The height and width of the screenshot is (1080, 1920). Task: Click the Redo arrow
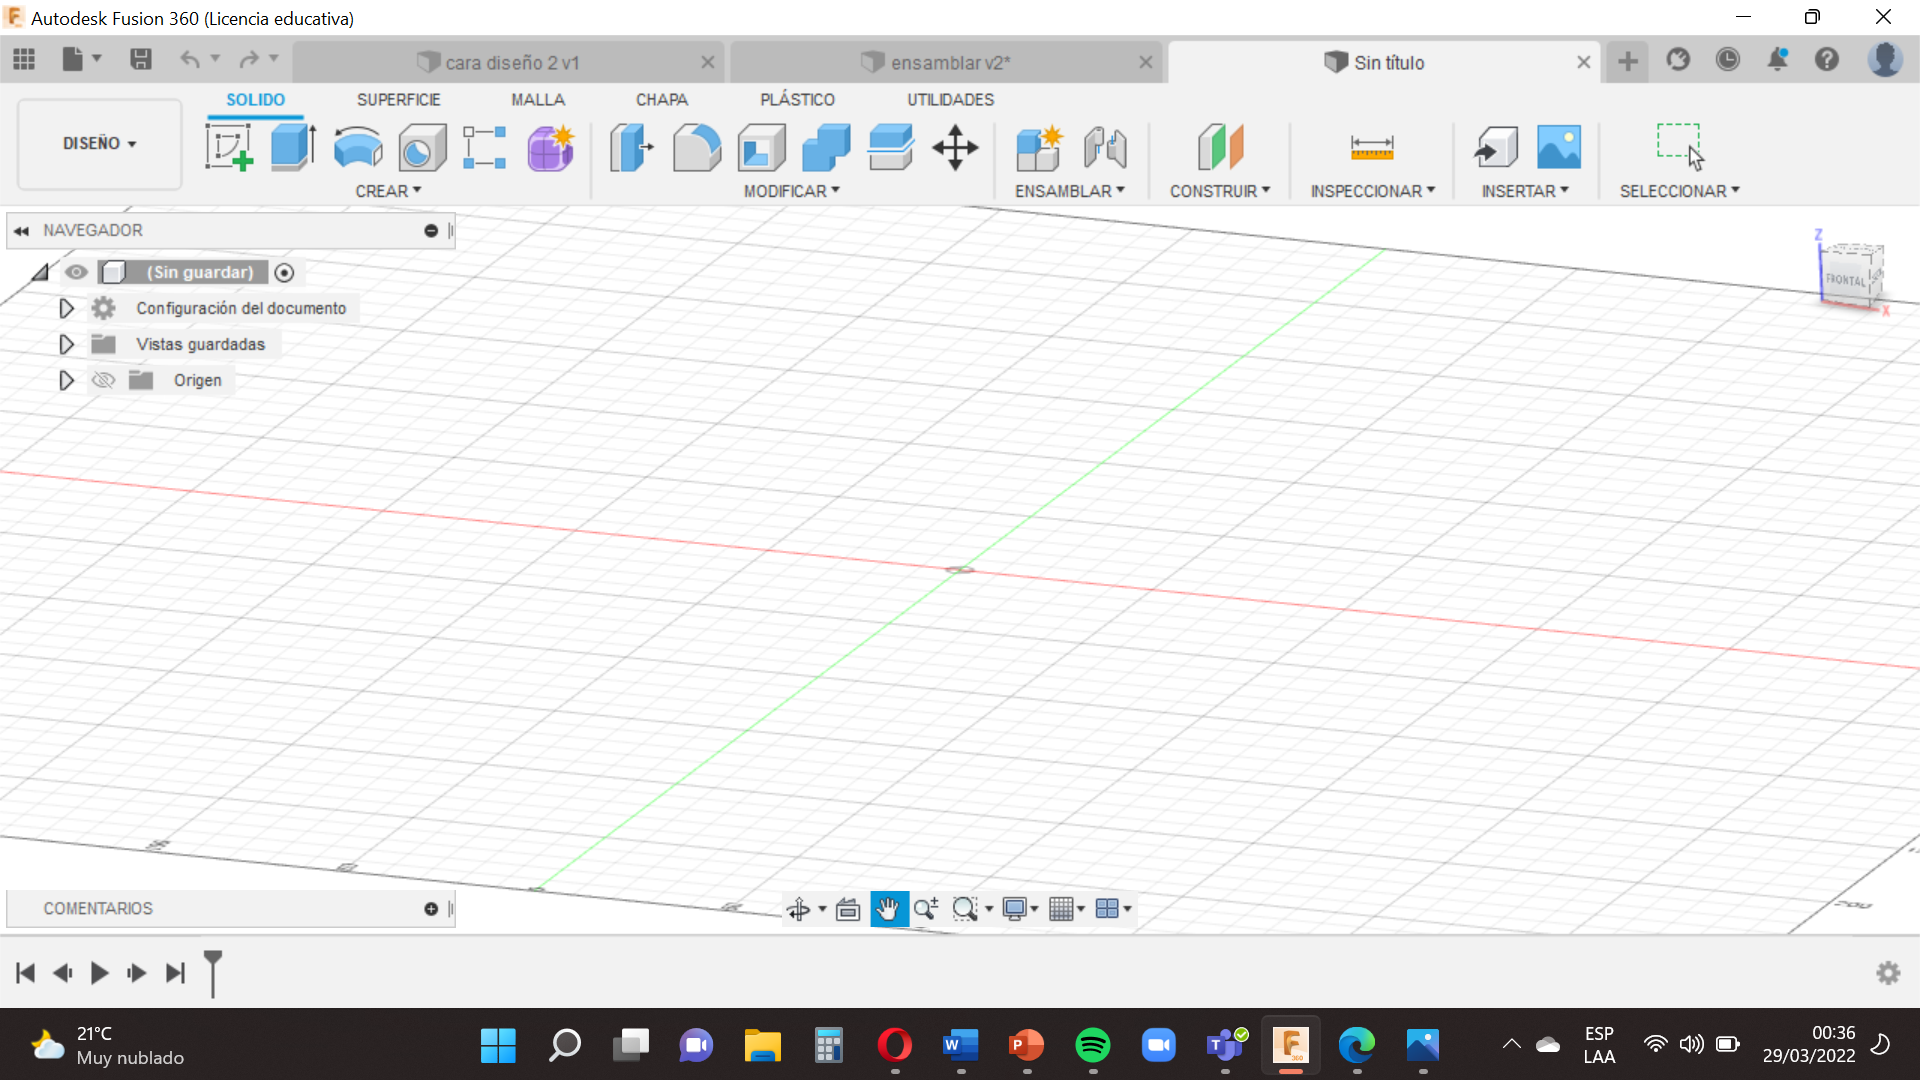(x=249, y=60)
